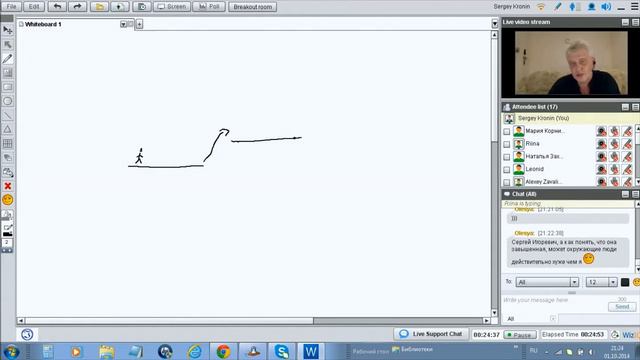Open the Chat panel options menu
The image size is (640, 360).
pos(636,194)
